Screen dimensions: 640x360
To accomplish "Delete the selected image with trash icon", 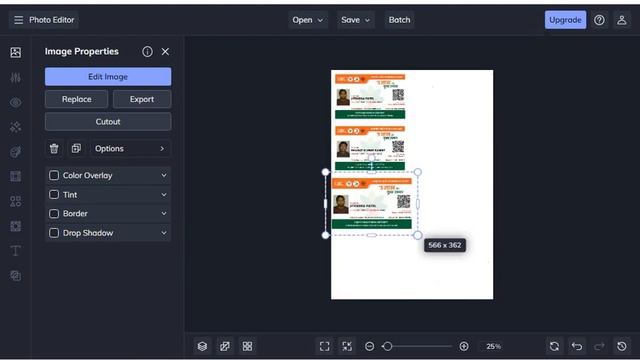I will [54, 149].
